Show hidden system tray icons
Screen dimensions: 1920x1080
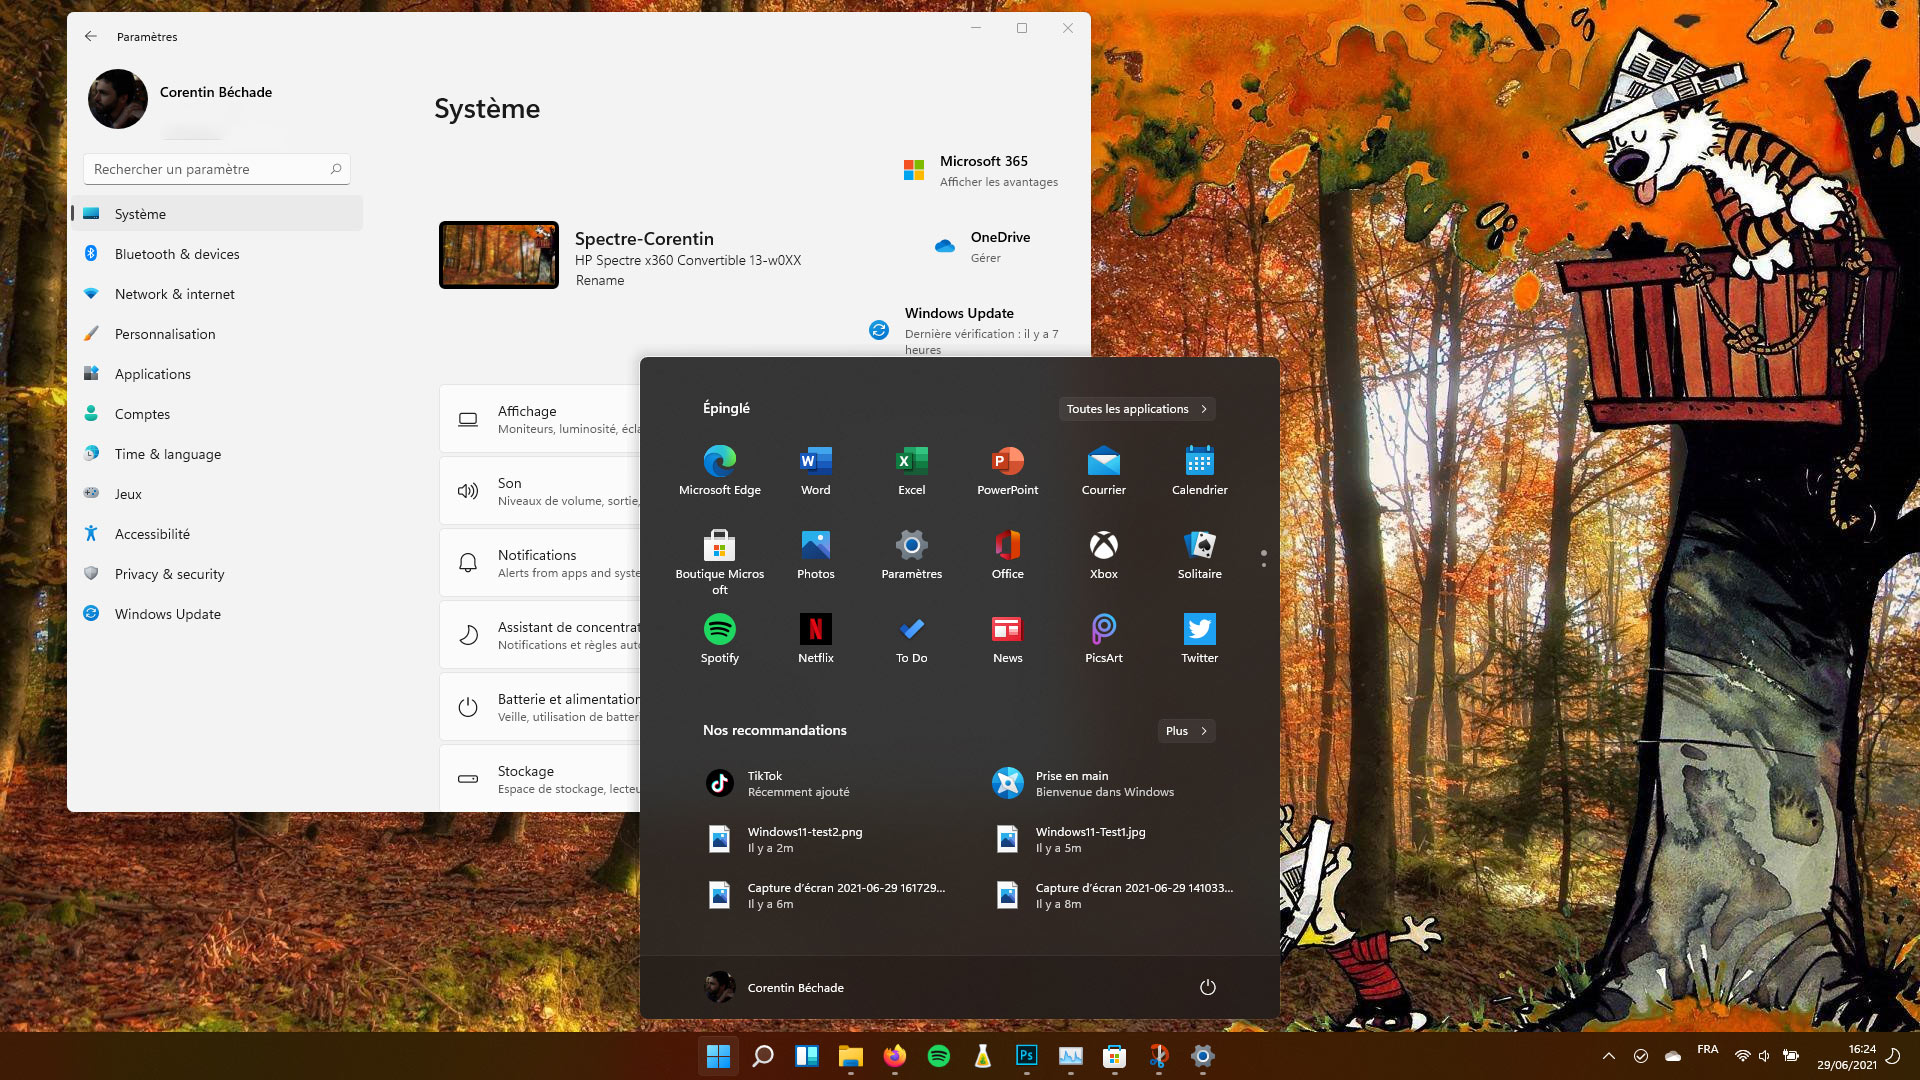[1608, 1056]
